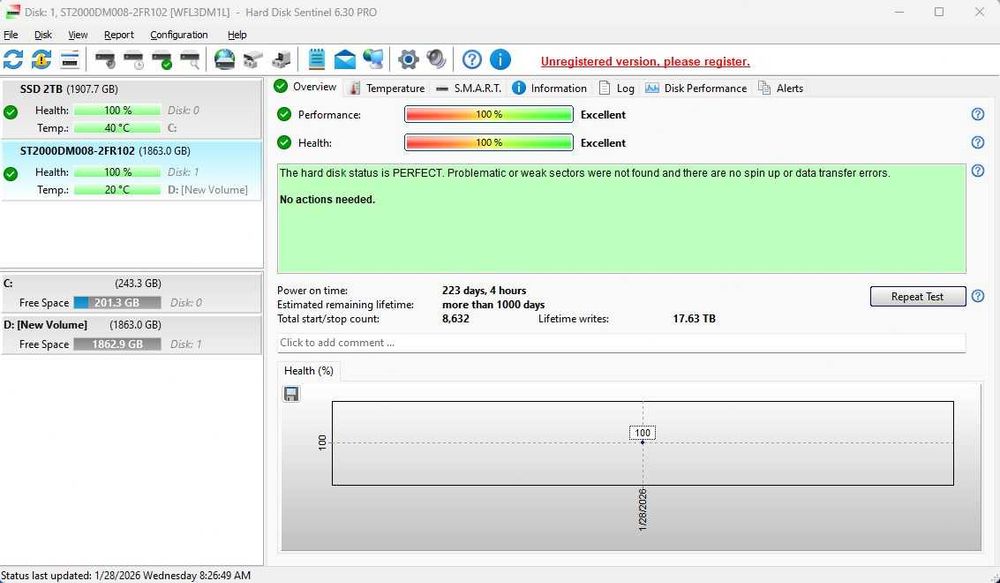
Task: Switch to the Disk Performance tab
Action: (696, 88)
